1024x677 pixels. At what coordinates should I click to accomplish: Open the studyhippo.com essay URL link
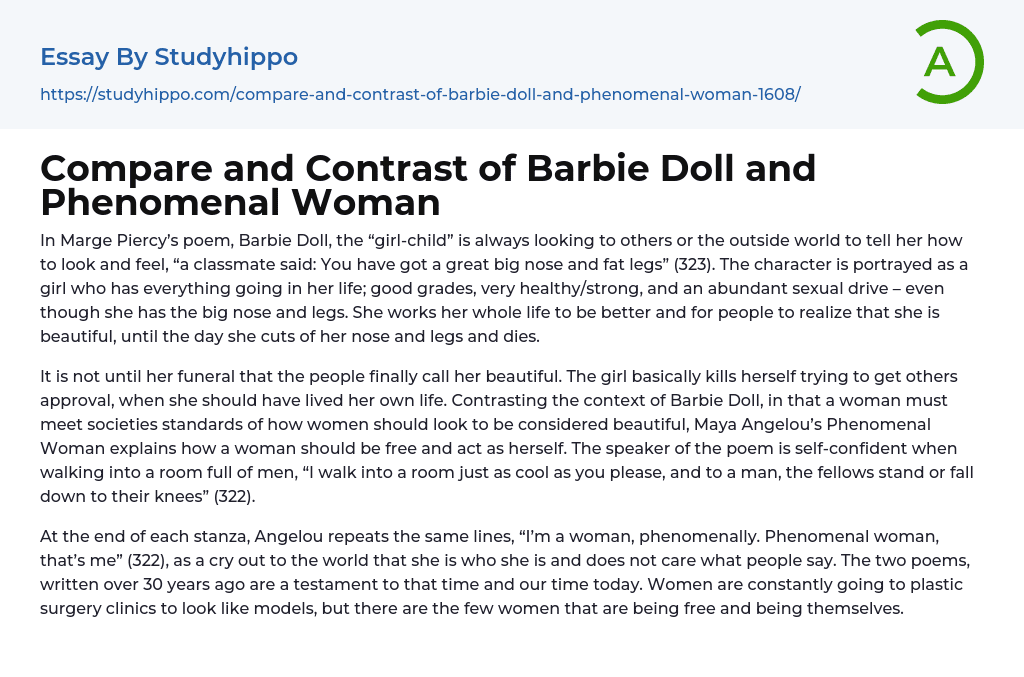(x=420, y=94)
